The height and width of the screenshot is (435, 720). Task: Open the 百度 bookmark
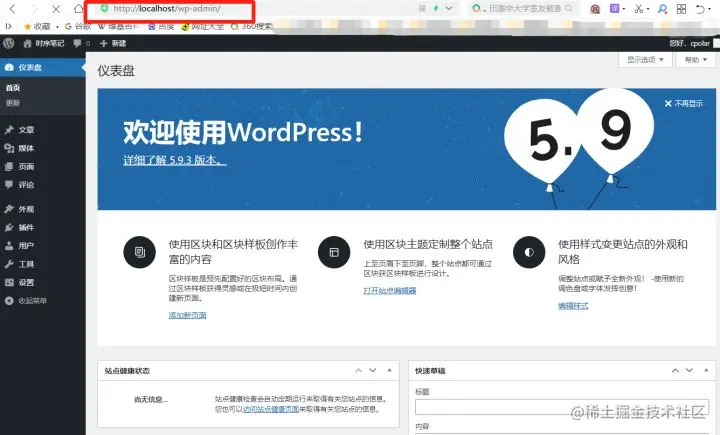click(161, 26)
